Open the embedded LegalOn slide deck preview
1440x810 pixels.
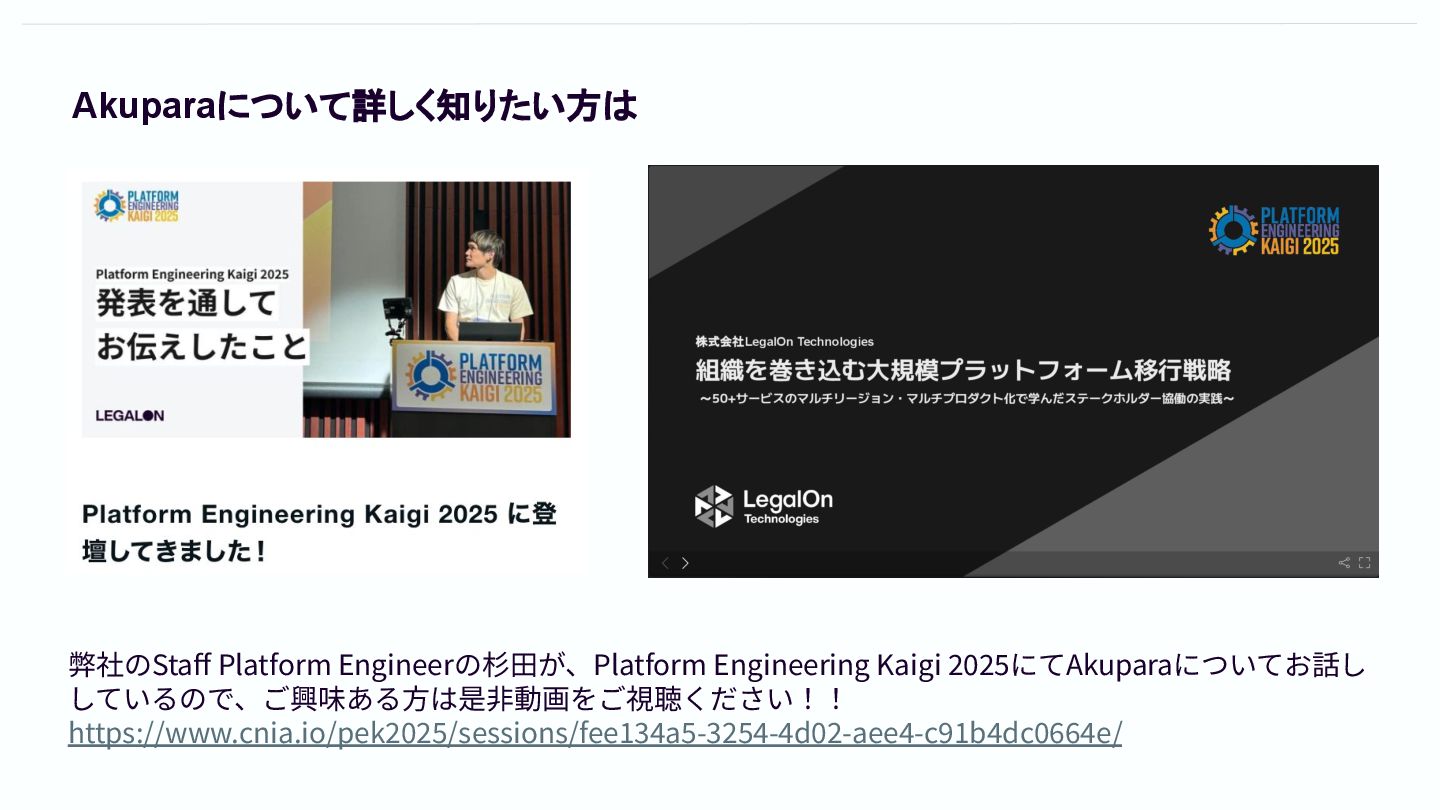click(x=1013, y=371)
